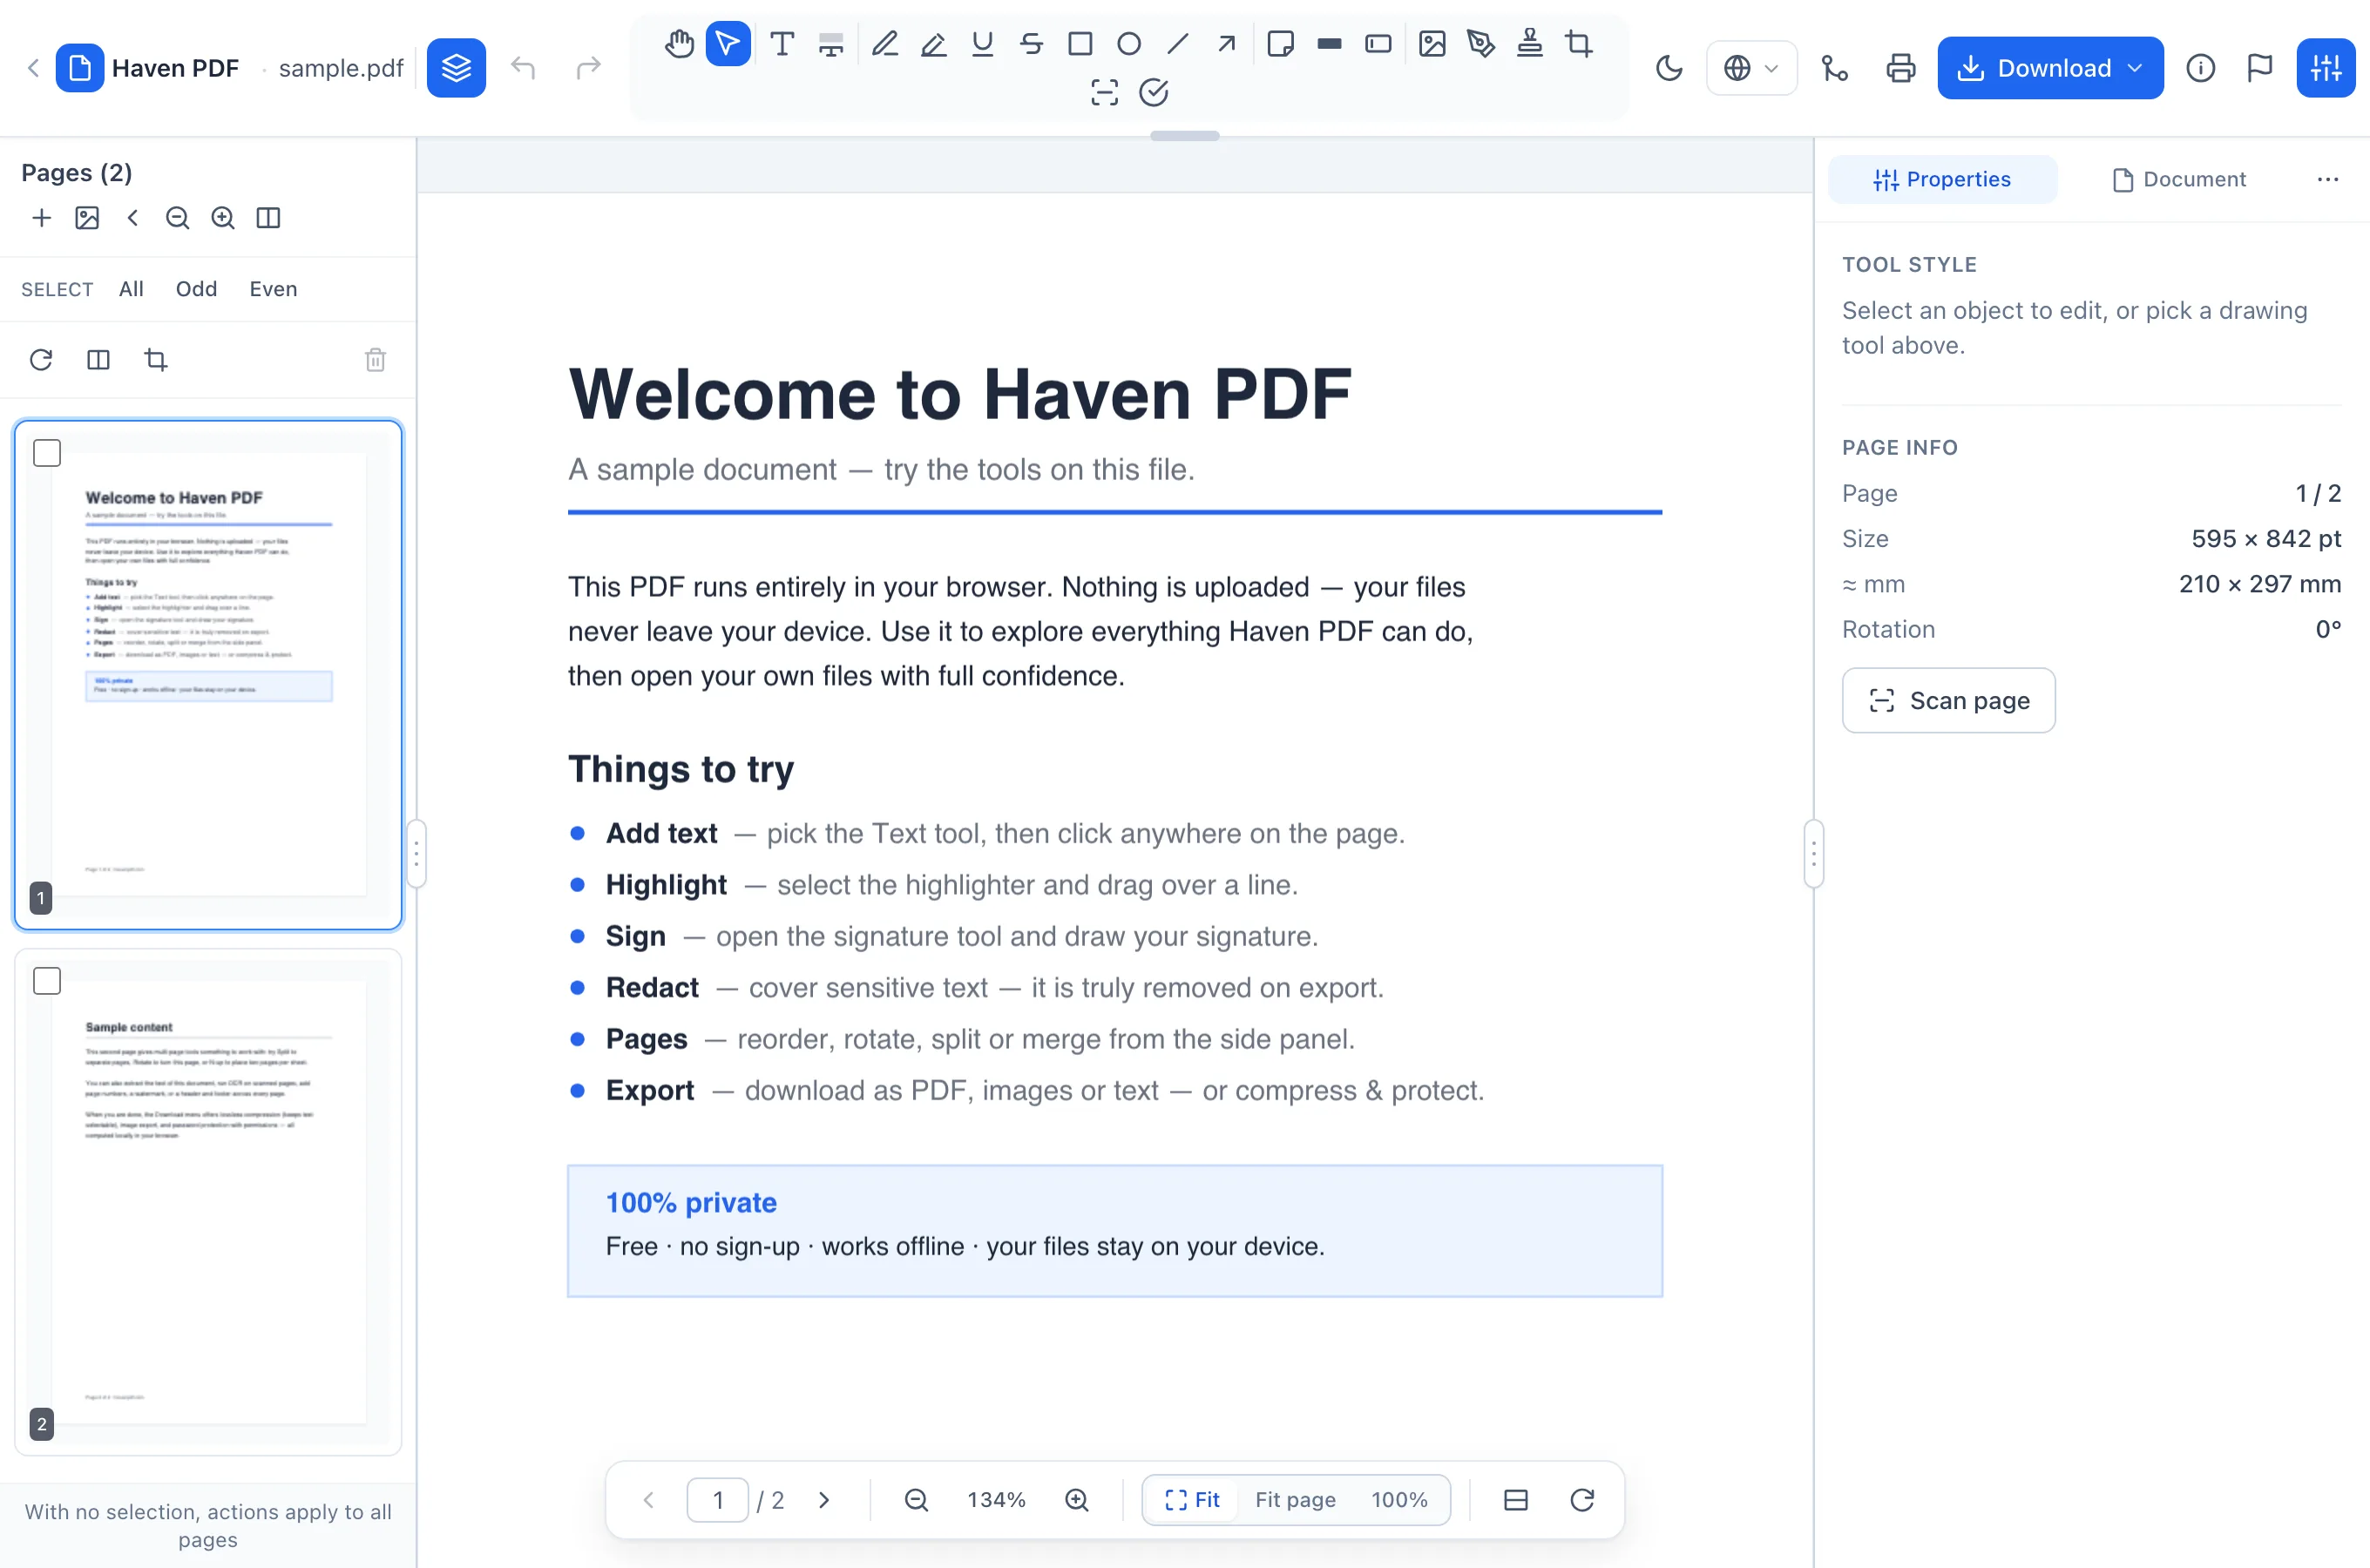Go to the next page
This screenshot has height=1568, width=2370.
click(x=824, y=1500)
